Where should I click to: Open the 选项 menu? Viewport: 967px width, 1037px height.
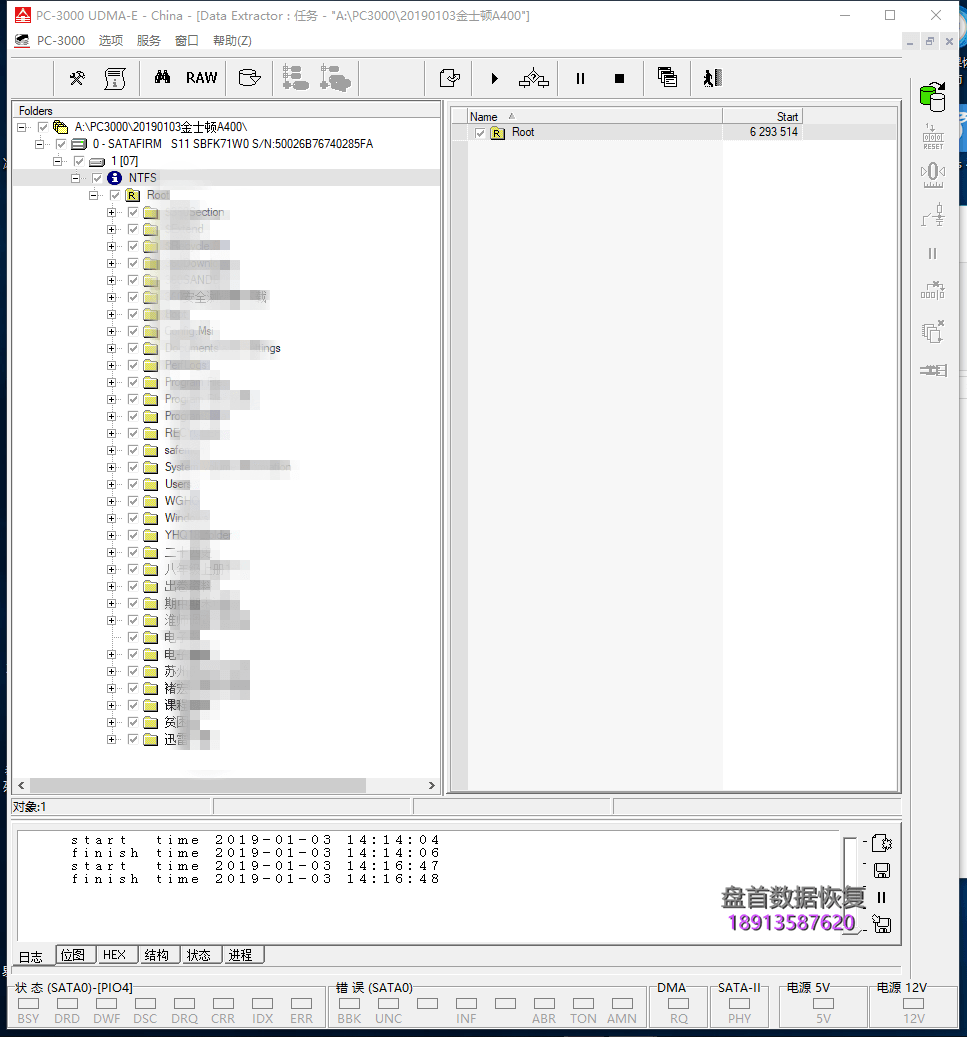click(x=111, y=40)
